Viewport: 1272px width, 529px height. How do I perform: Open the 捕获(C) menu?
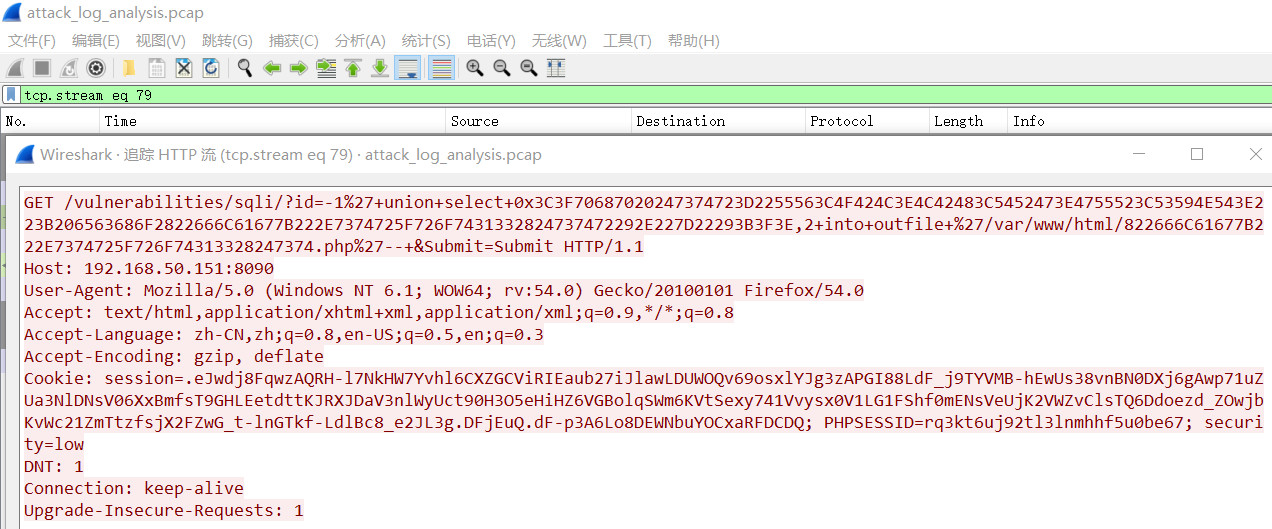point(294,41)
